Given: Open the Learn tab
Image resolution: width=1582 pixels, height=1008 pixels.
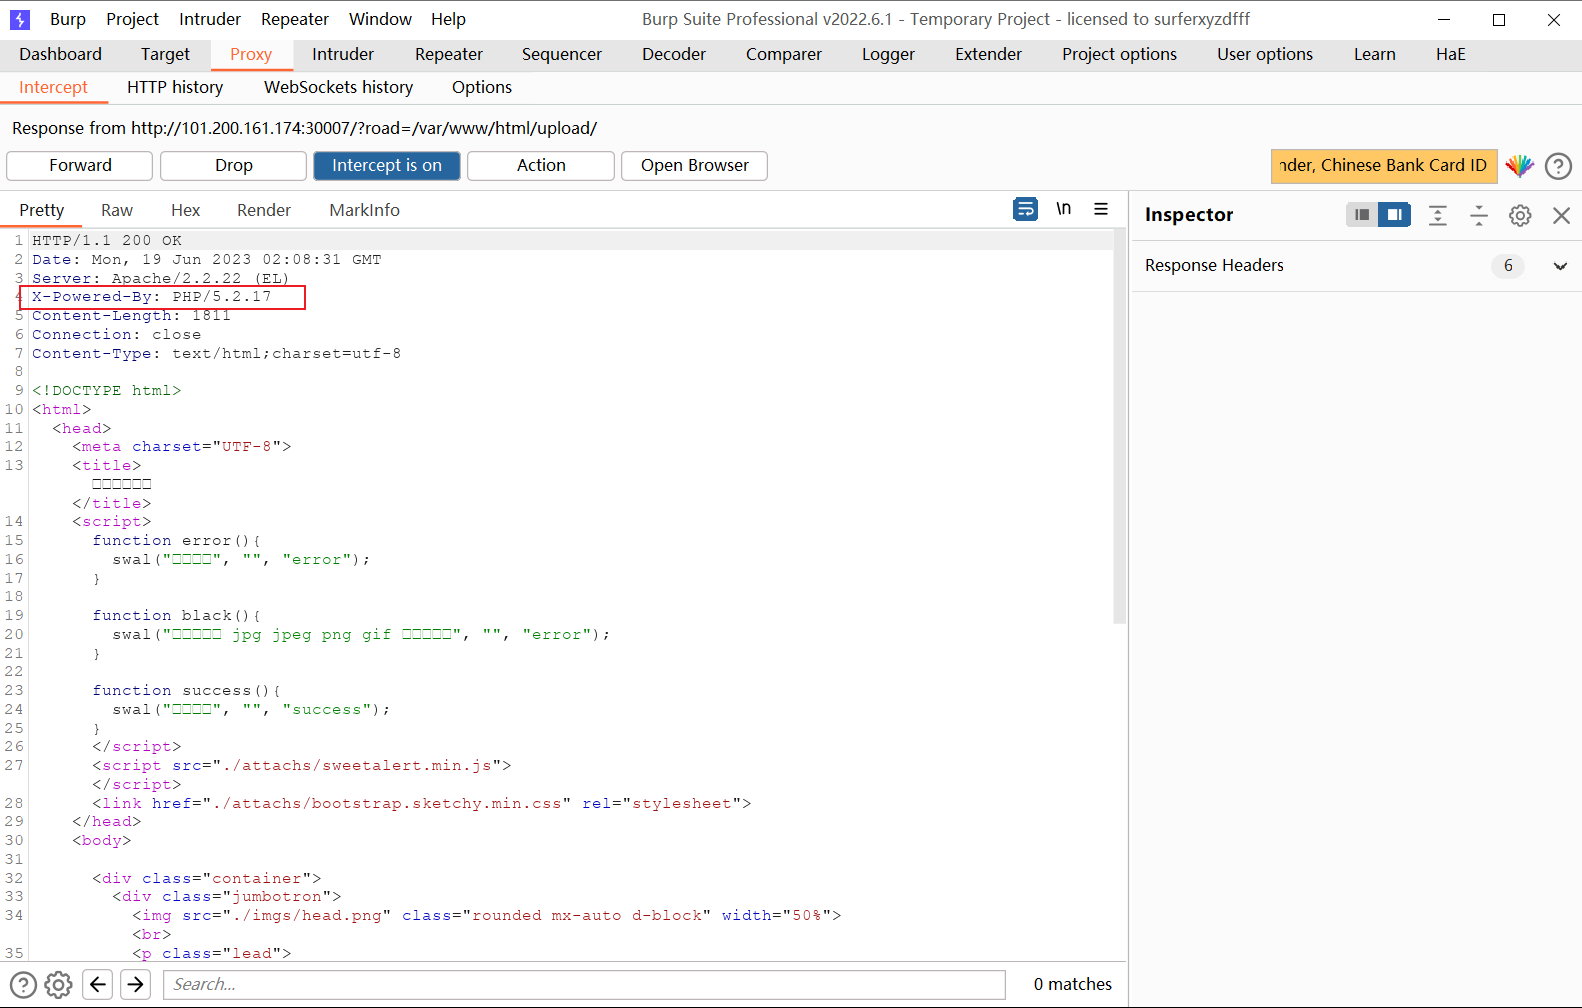Looking at the screenshot, I should [x=1375, y=55].
